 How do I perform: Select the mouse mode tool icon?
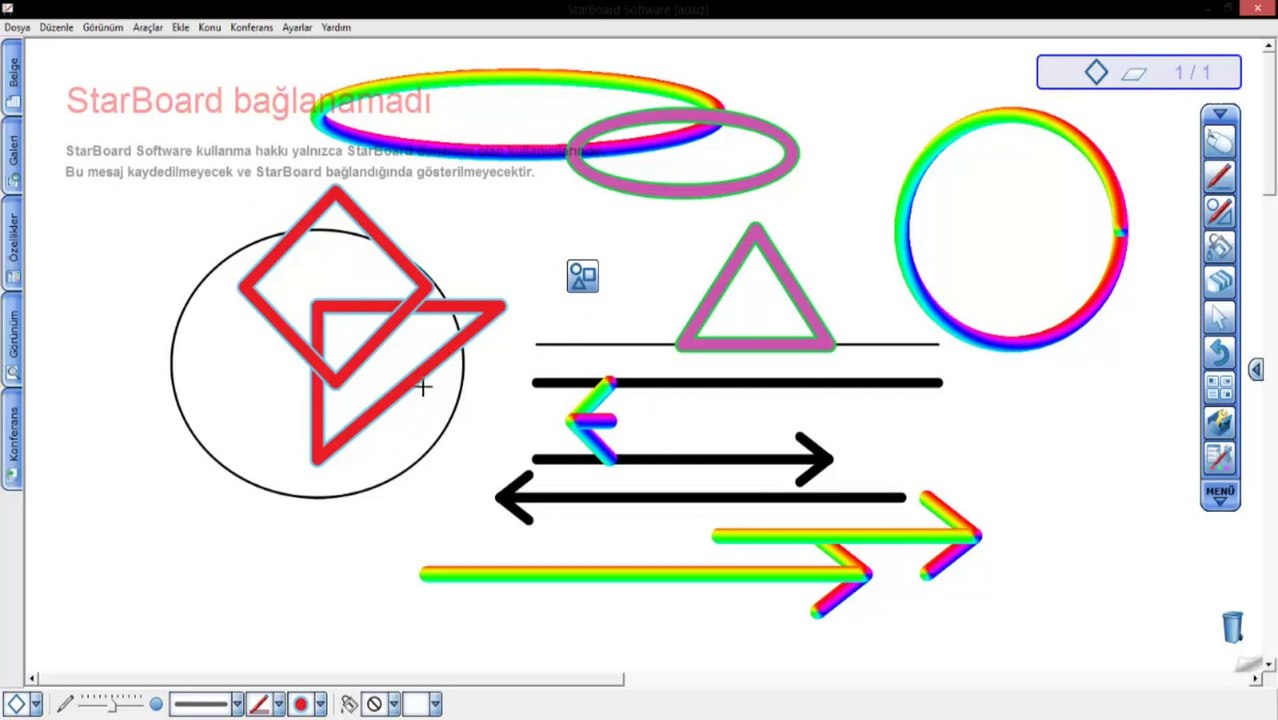[x=1220, y=142]
